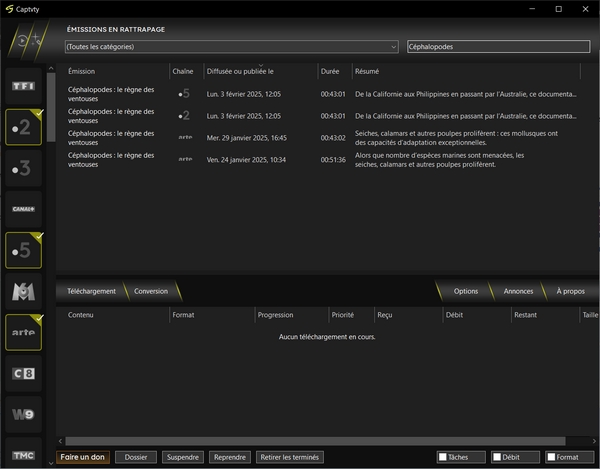
Task: Toggle the France 2 channel icon
Action: point(23,127)
